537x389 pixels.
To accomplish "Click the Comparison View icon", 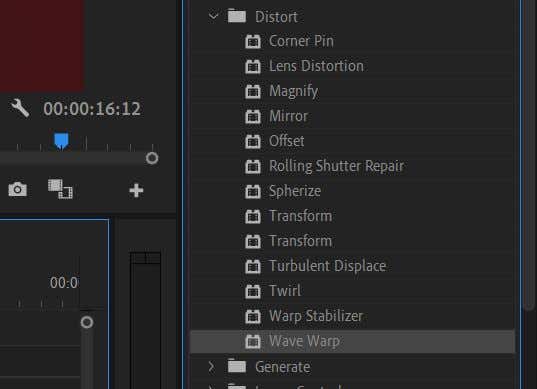I will point(60,189).
